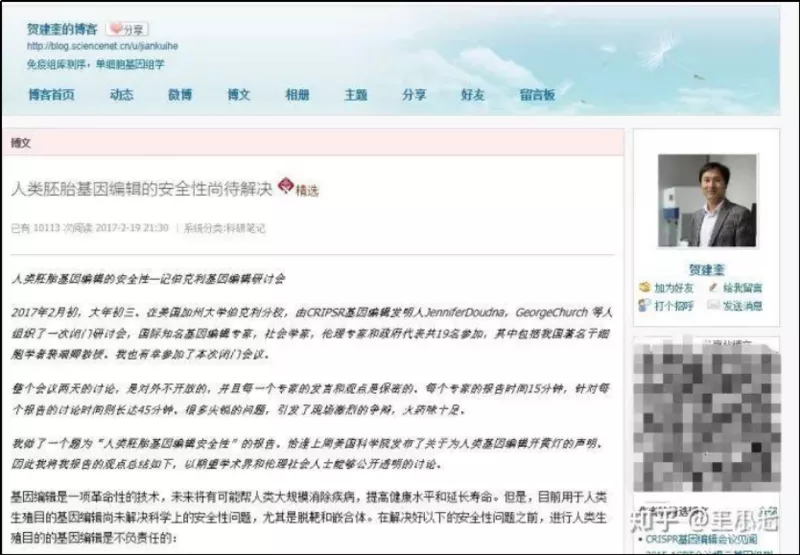Open the 主题 tab
800x555 pixels.
356,95
